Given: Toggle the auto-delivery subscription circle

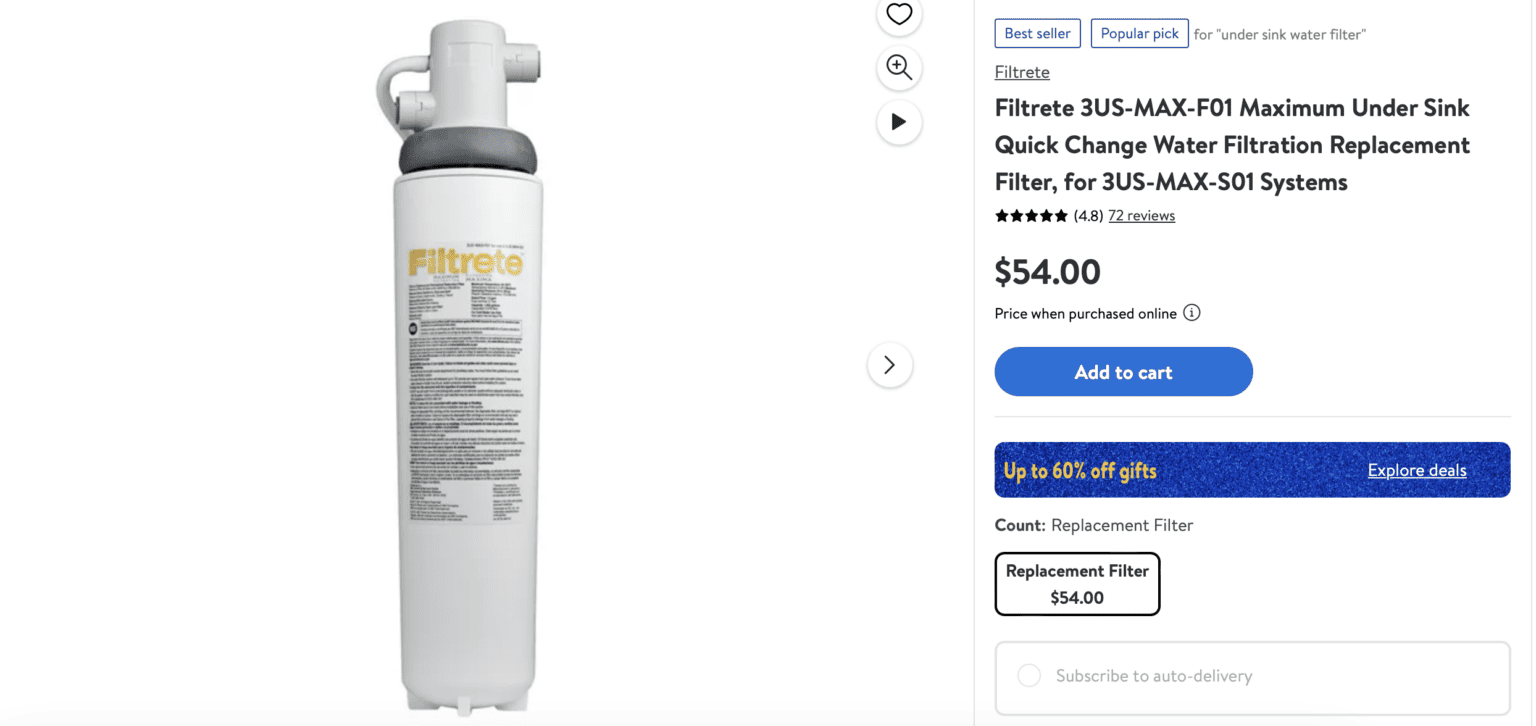Looking at the screenshot, I should [x=1028, y=676].
